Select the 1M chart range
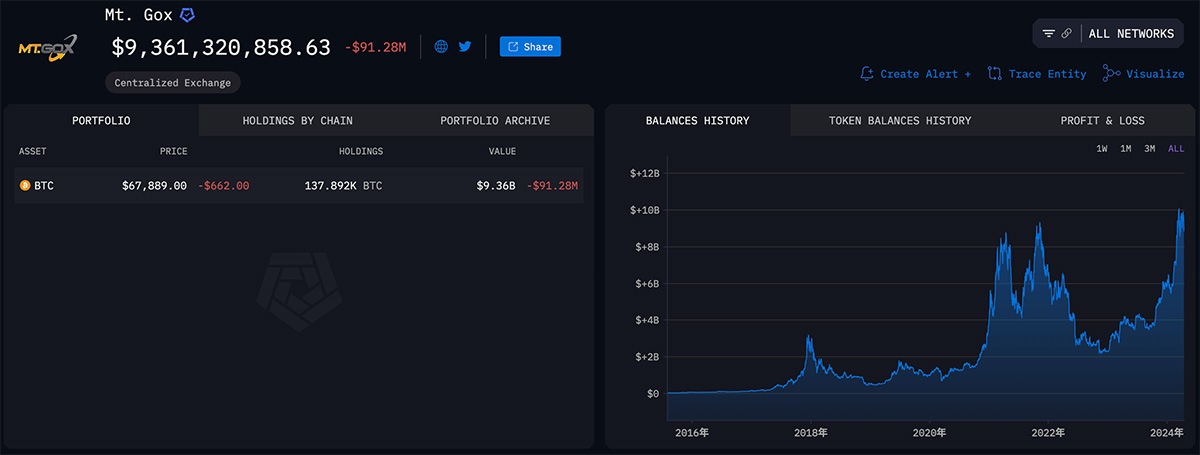 1126,149
